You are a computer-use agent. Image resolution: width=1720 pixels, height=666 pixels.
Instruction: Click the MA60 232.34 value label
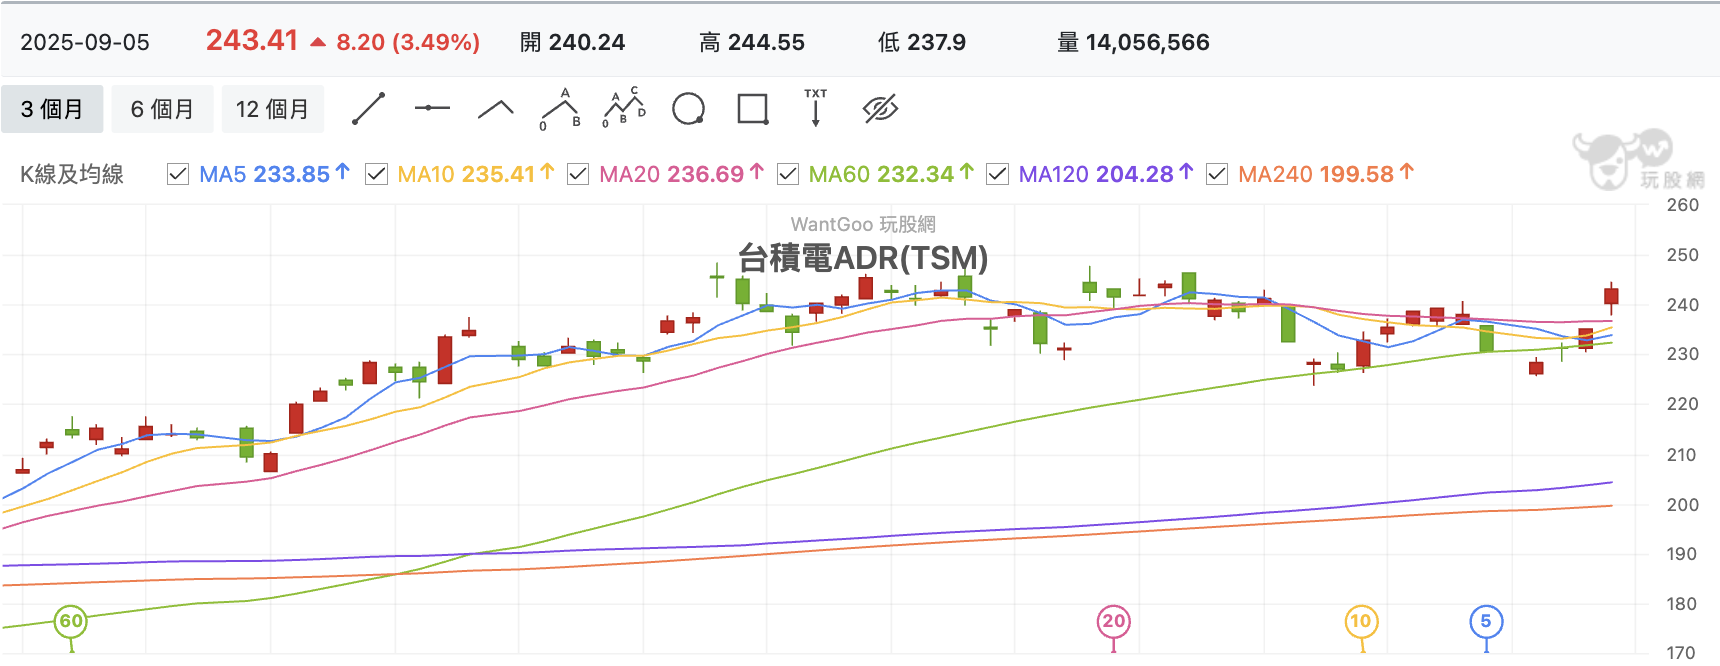click(x=890, y=174)
